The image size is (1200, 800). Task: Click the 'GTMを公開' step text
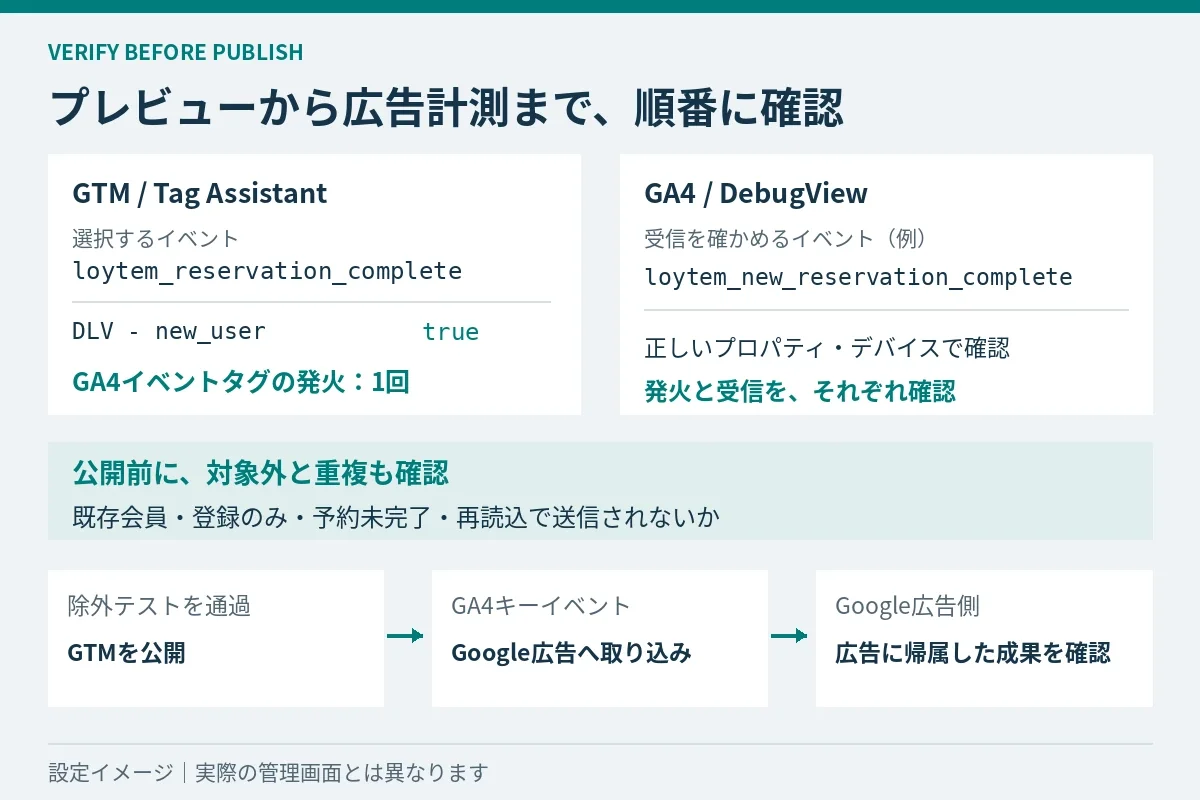[127, 653]
